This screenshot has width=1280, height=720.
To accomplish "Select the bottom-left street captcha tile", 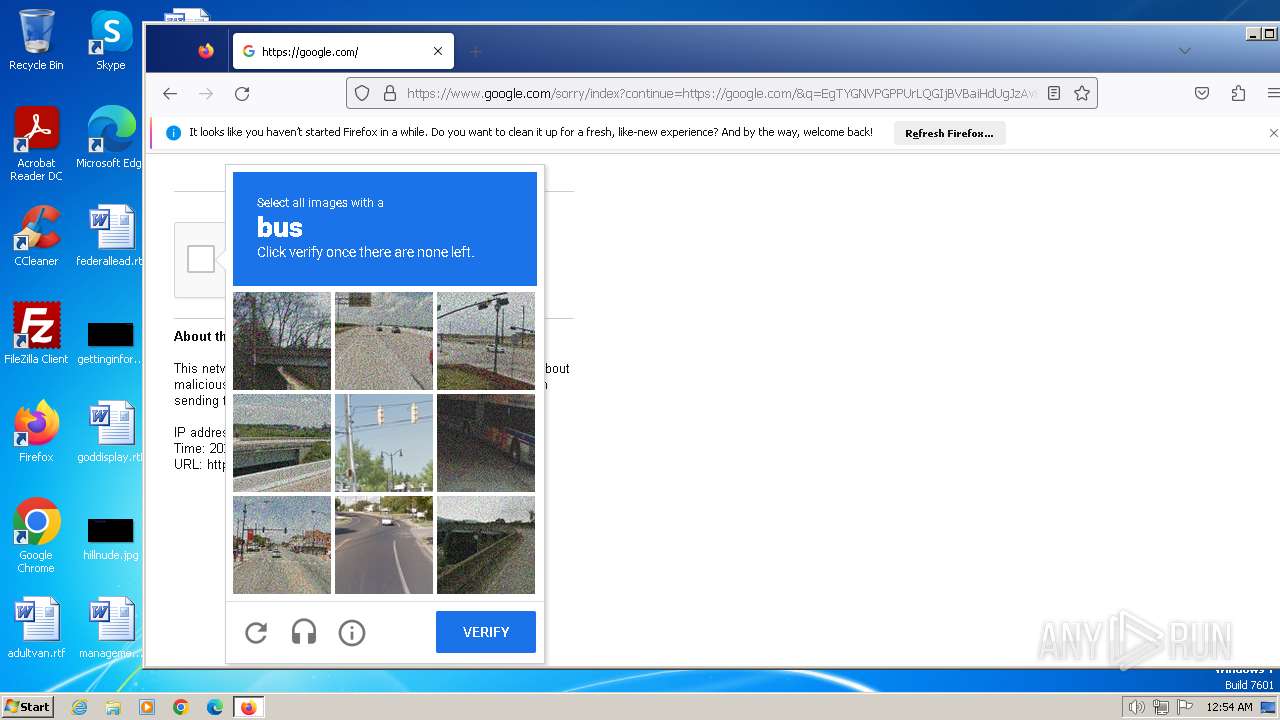I will click(x=282, y=545).
